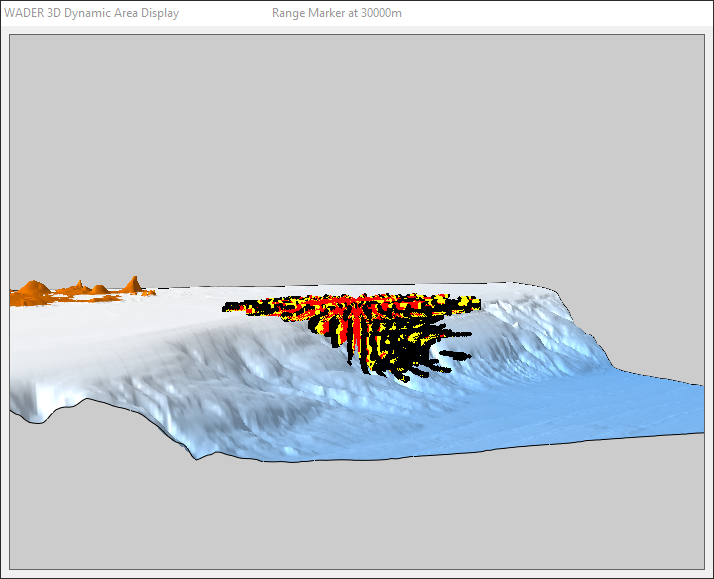Click the isolated black blob right of coverage
Image resolution: width=714 pixels, height=579 pixels.
pyautogui.click(x=455, y=354)
